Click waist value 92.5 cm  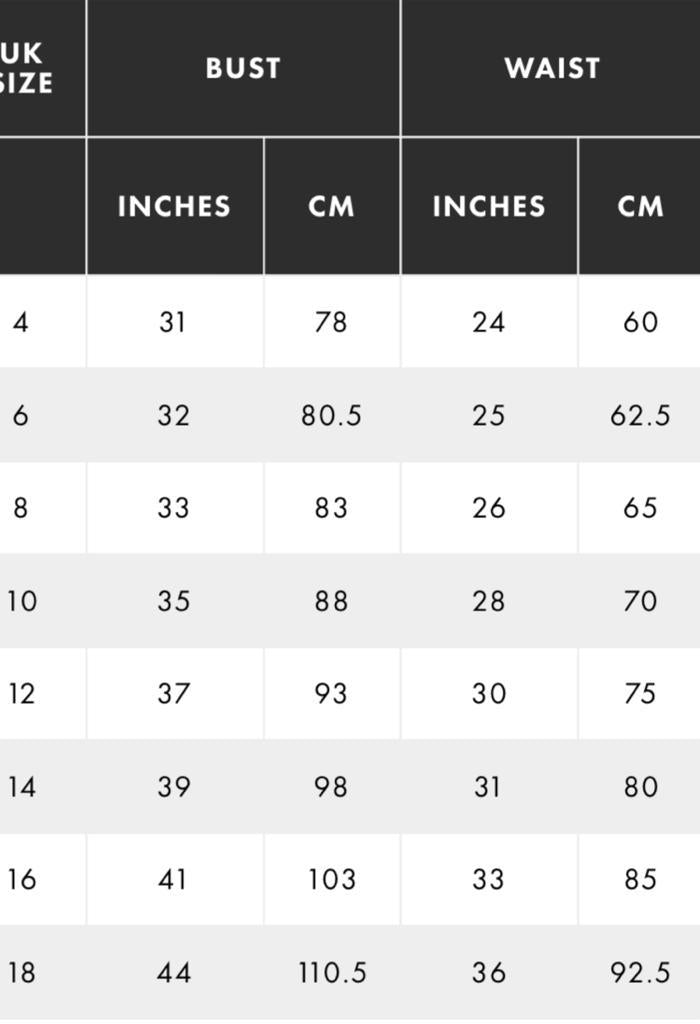coord(640,972)
